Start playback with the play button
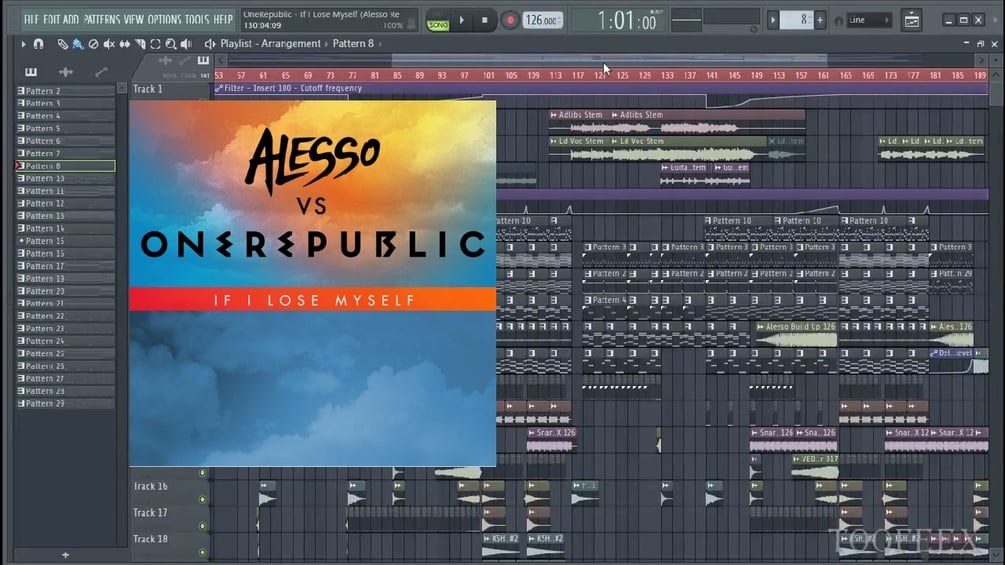 pos(461,20)
